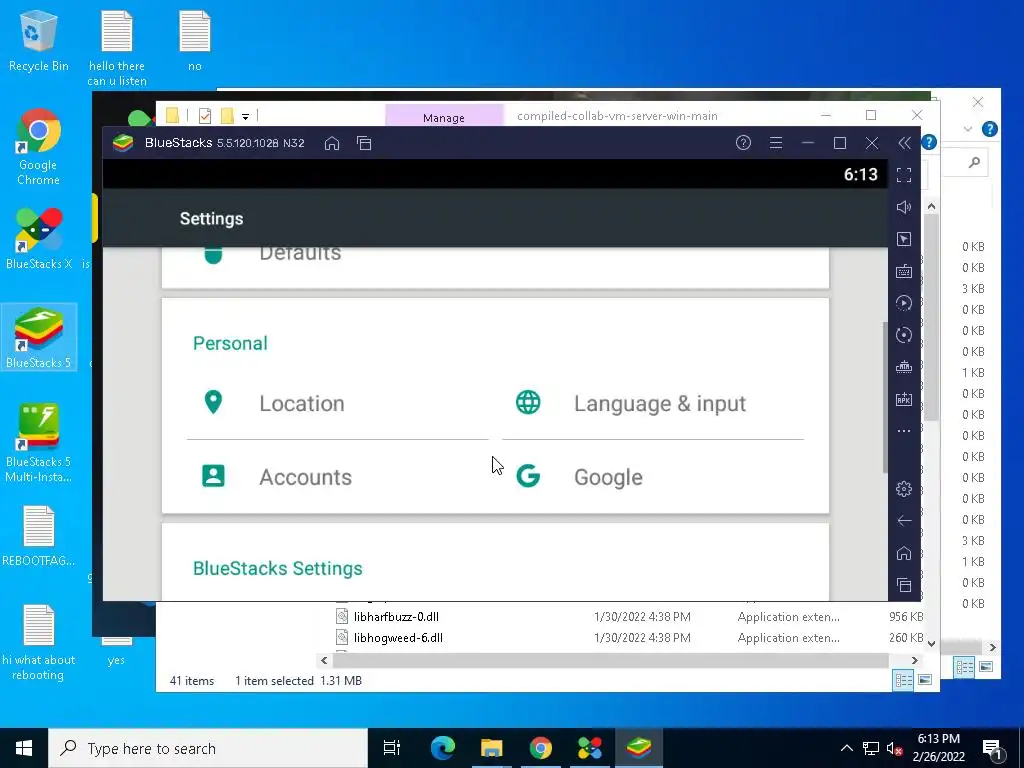Select libharfbuzz-0.dll in File Explorer

tap(396, 616)
